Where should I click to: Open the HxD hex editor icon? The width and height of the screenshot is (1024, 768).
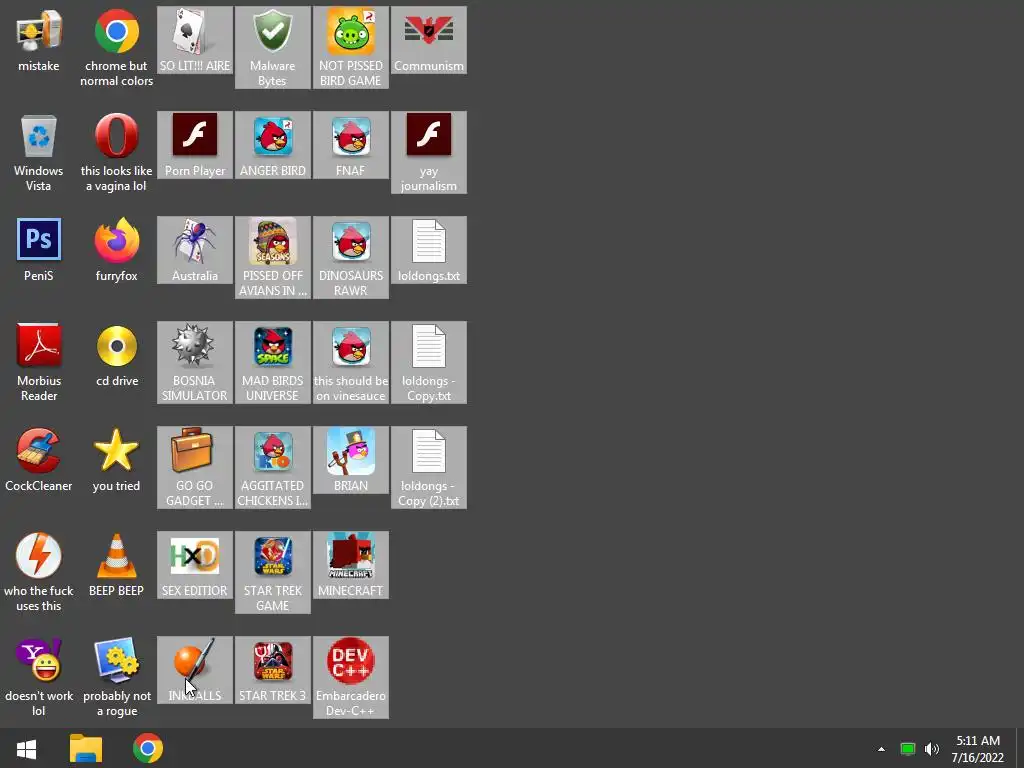195,566
